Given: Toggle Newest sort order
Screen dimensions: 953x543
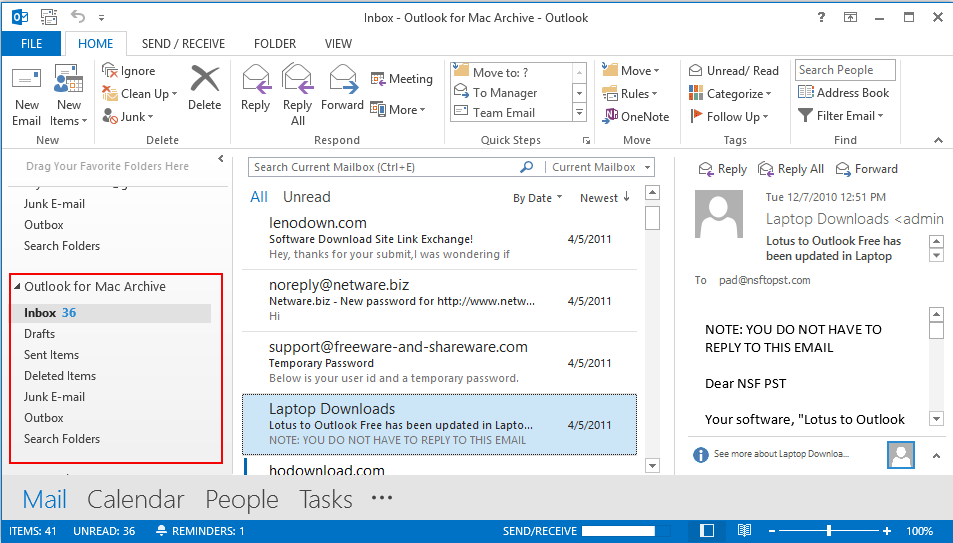Looking at the screenshot, I should tap(605, 198).
